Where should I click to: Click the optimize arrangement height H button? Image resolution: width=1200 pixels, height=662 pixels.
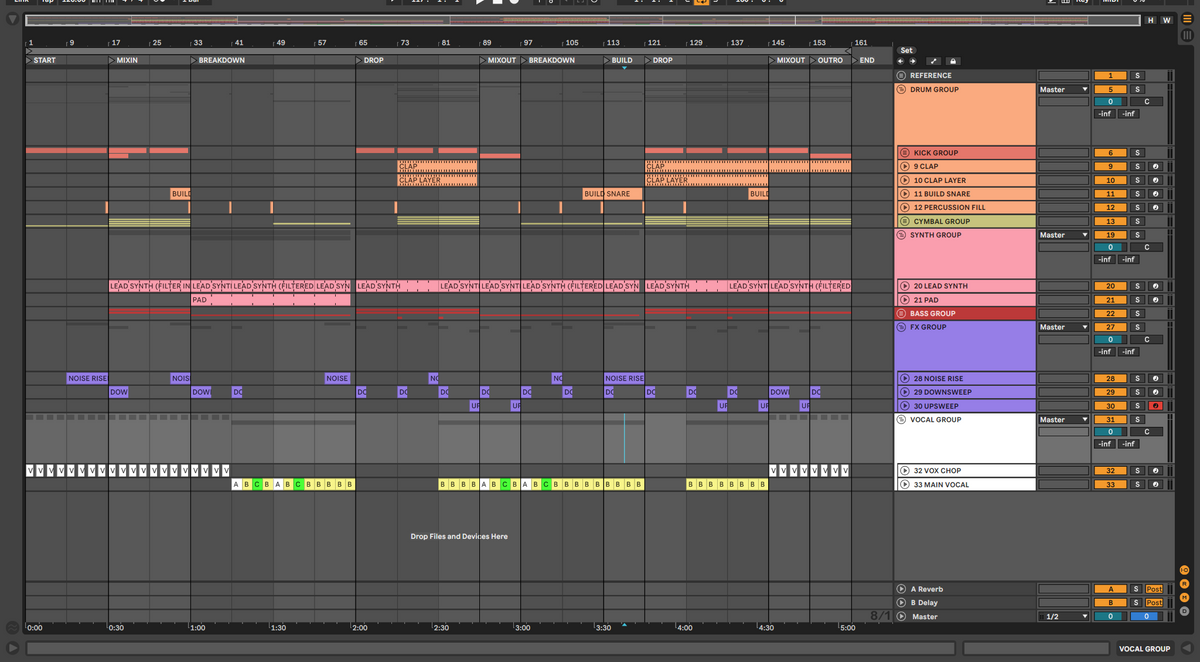pos(1151,20)
